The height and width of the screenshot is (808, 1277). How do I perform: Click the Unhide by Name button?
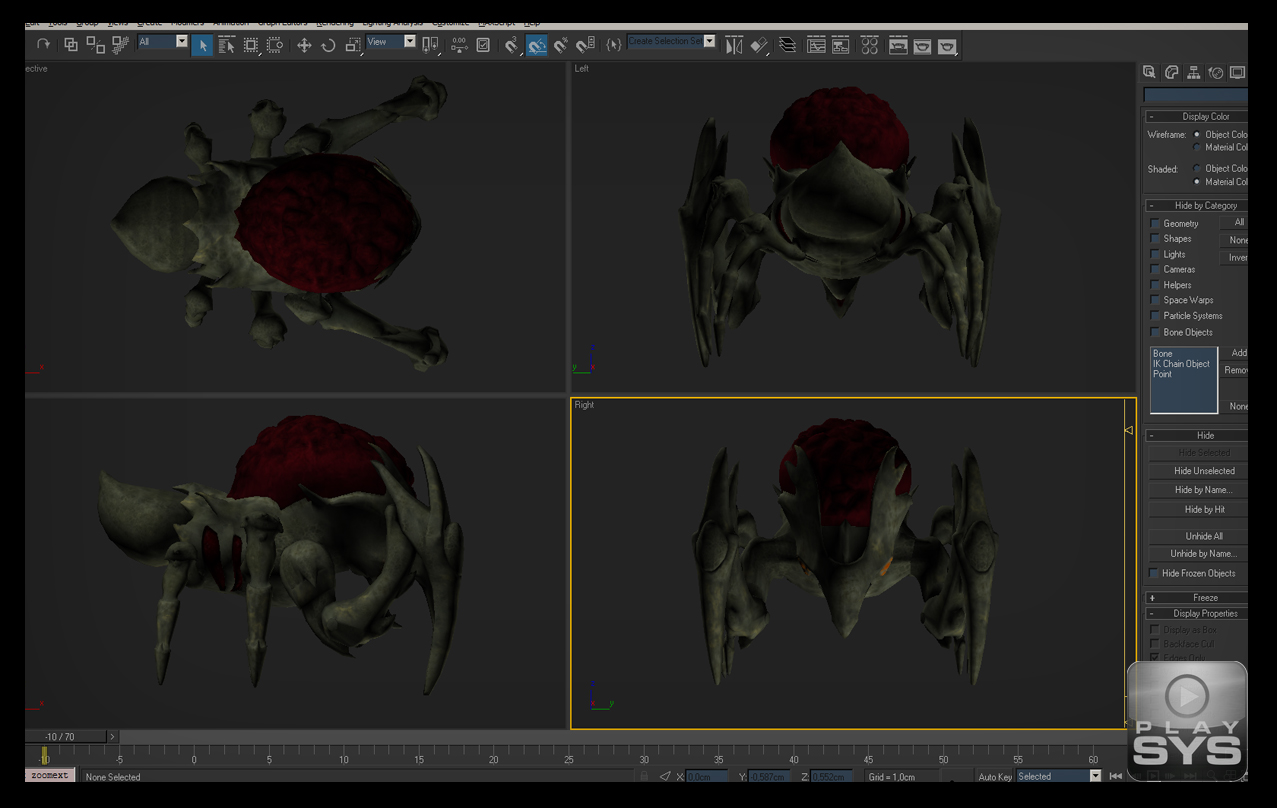pos(1204,554)
